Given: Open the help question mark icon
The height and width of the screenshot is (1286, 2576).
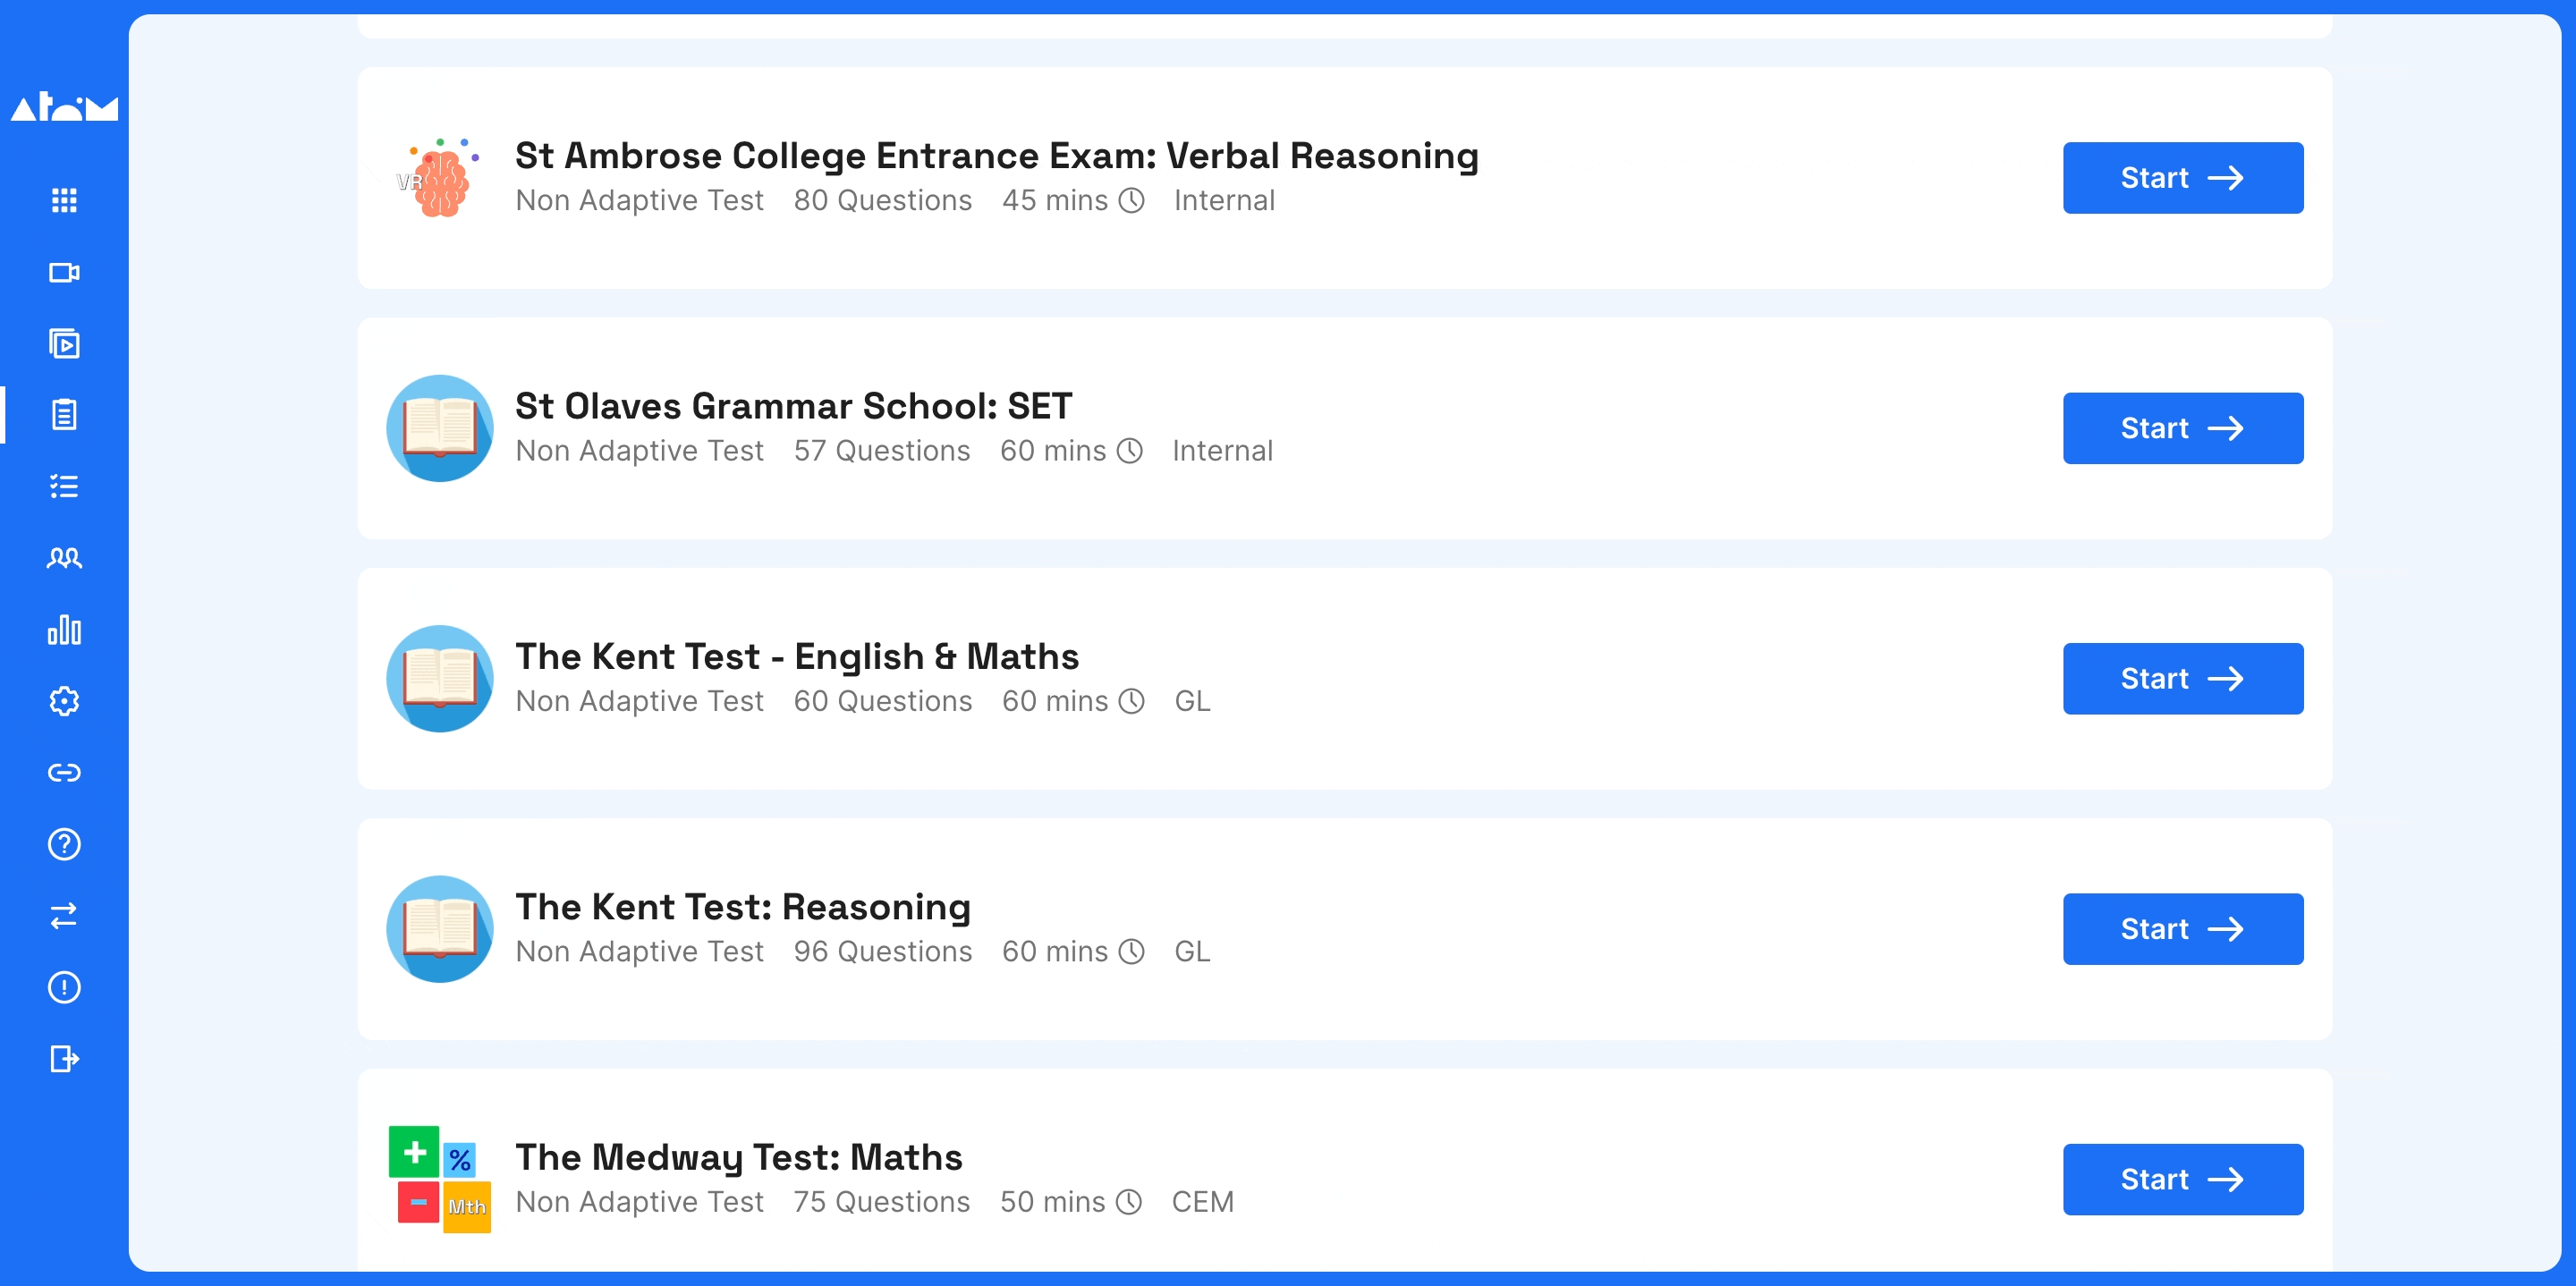Looking at the screenshot, I should pyautogui.click(x=64, y=844).
